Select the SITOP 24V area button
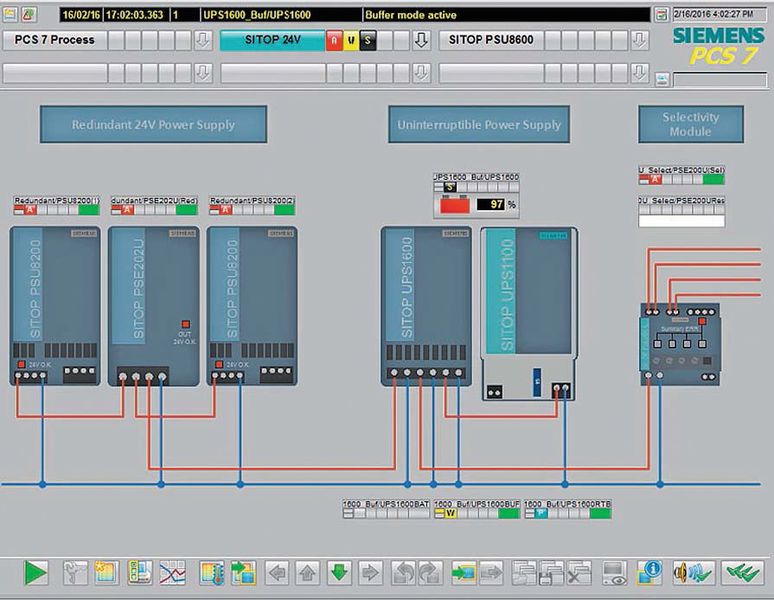 (x=272, y=40)
